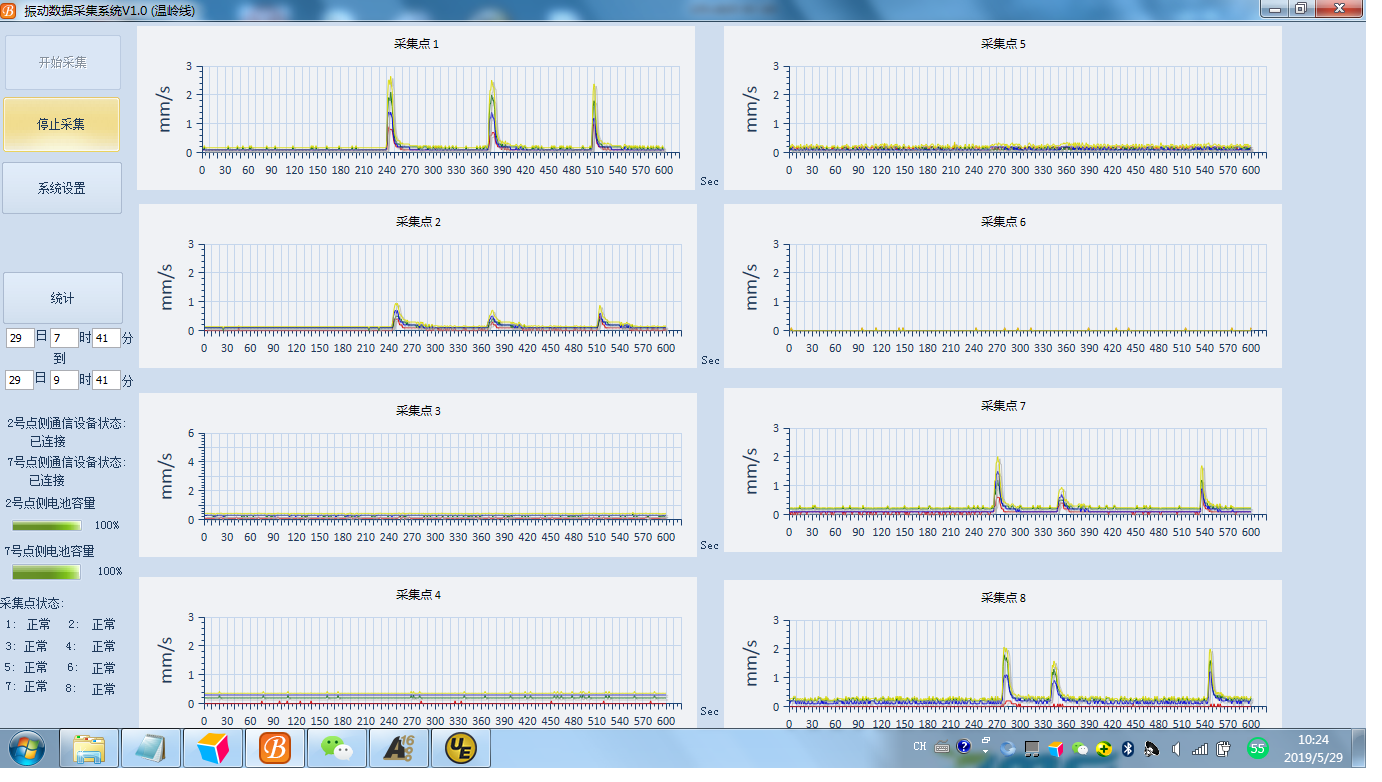
Task: Open the Windows Start menu
Action: pyautogui.click(x=27, y=748)
